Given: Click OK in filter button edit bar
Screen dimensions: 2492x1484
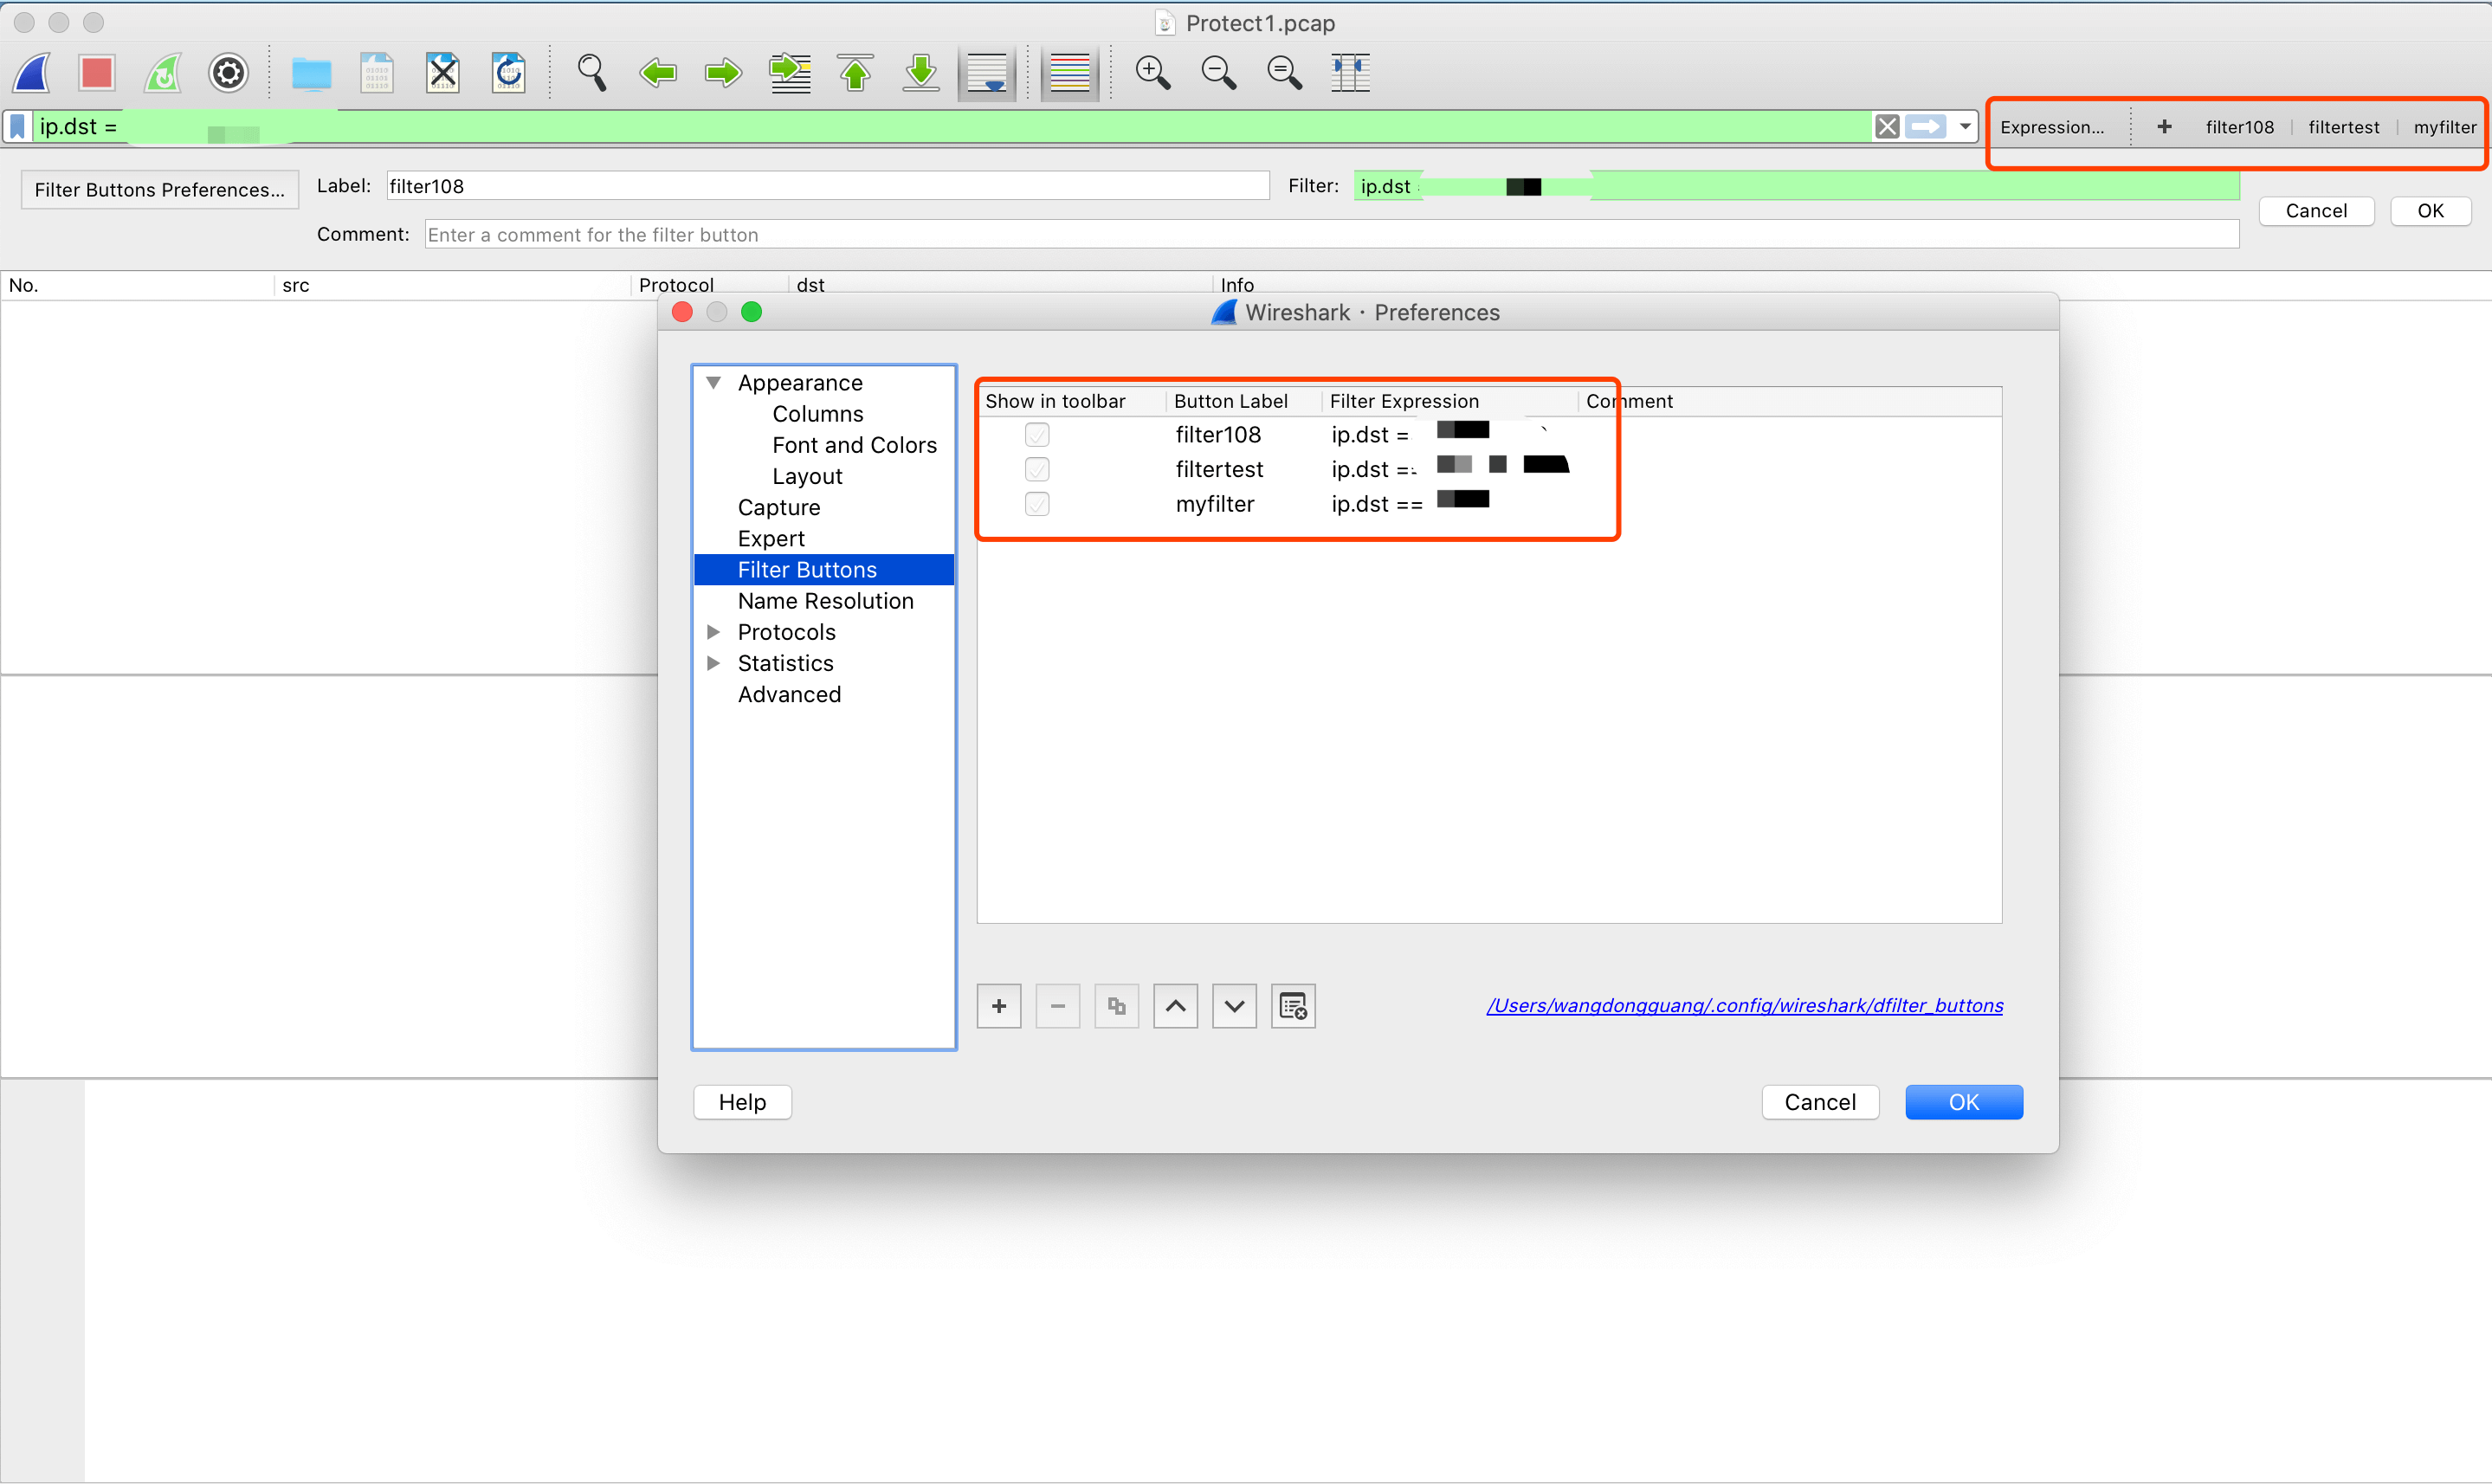Looking at the screenshot, I should pos(2431,211).
